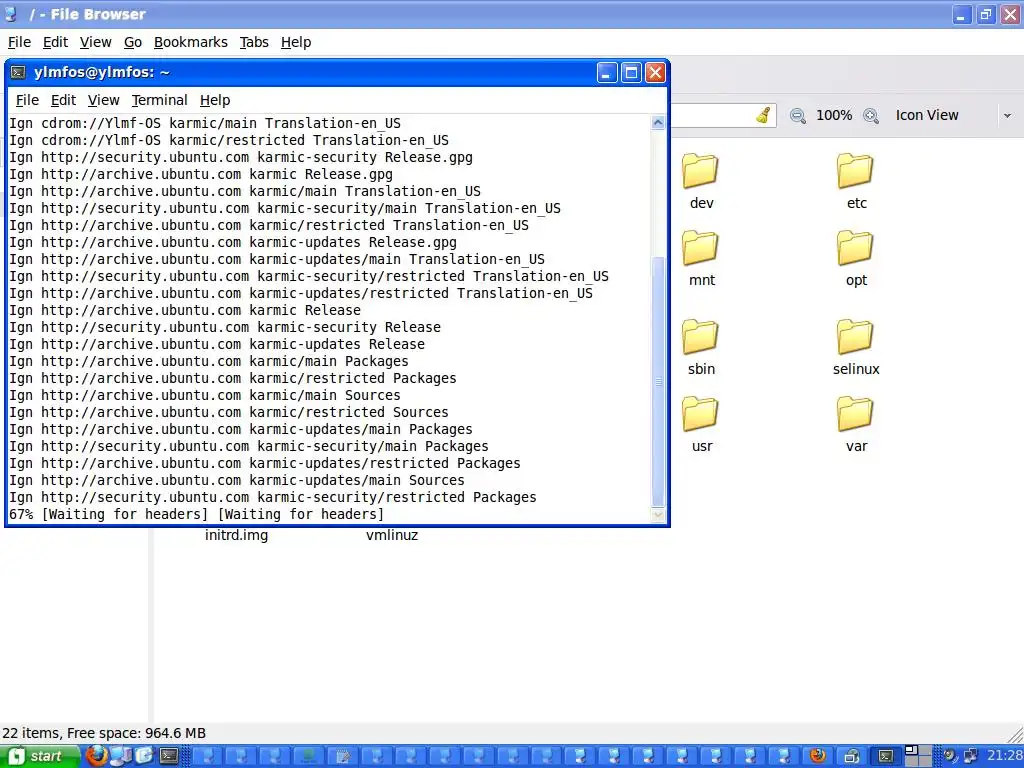1024x768 pixels.
Task: Open the Go menu
Action: tap(133, 42)
